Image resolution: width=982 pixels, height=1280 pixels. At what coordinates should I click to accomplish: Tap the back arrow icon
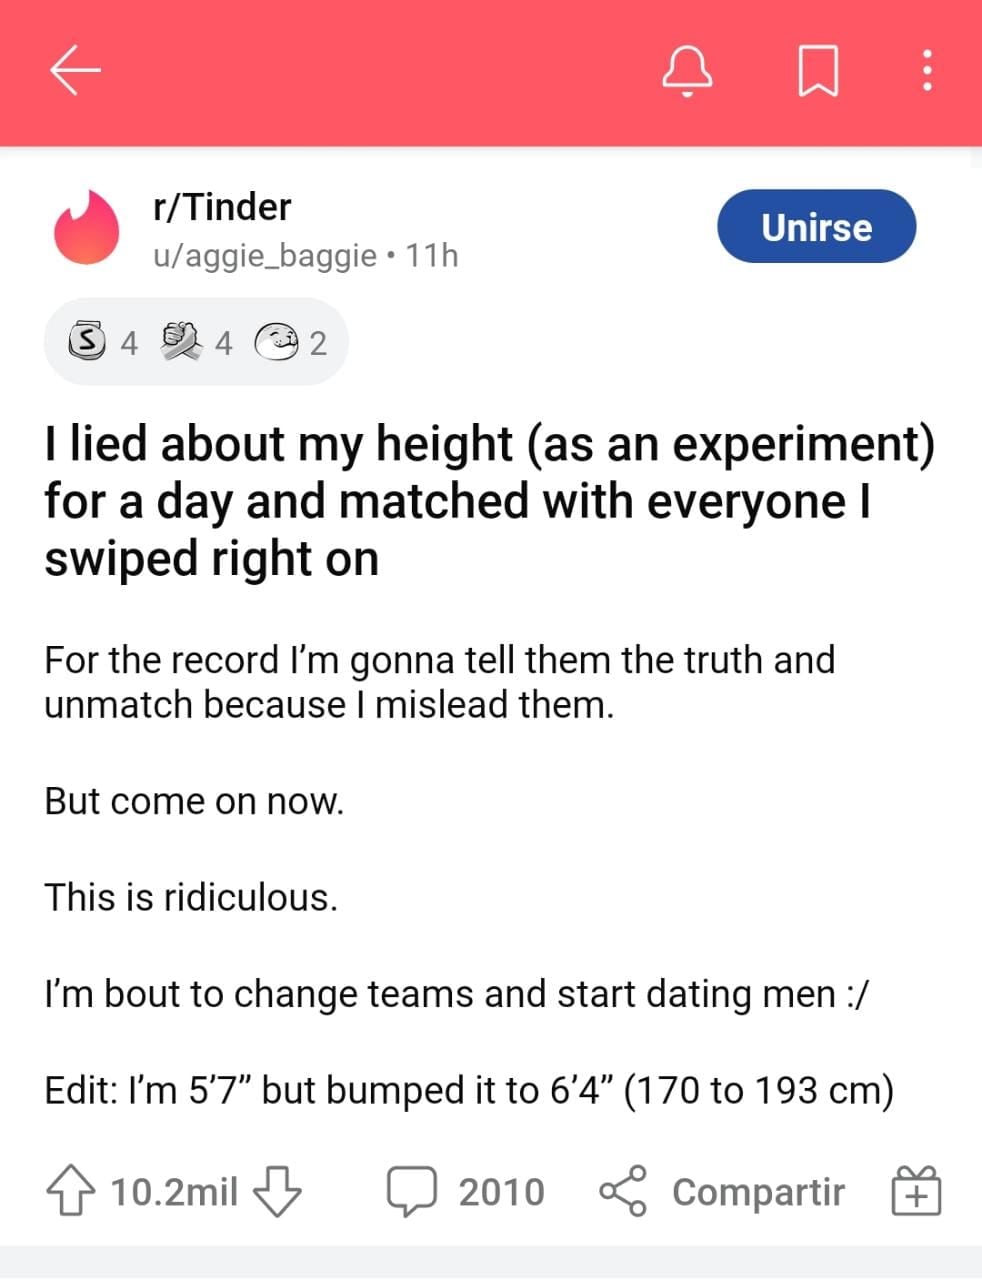74,69
